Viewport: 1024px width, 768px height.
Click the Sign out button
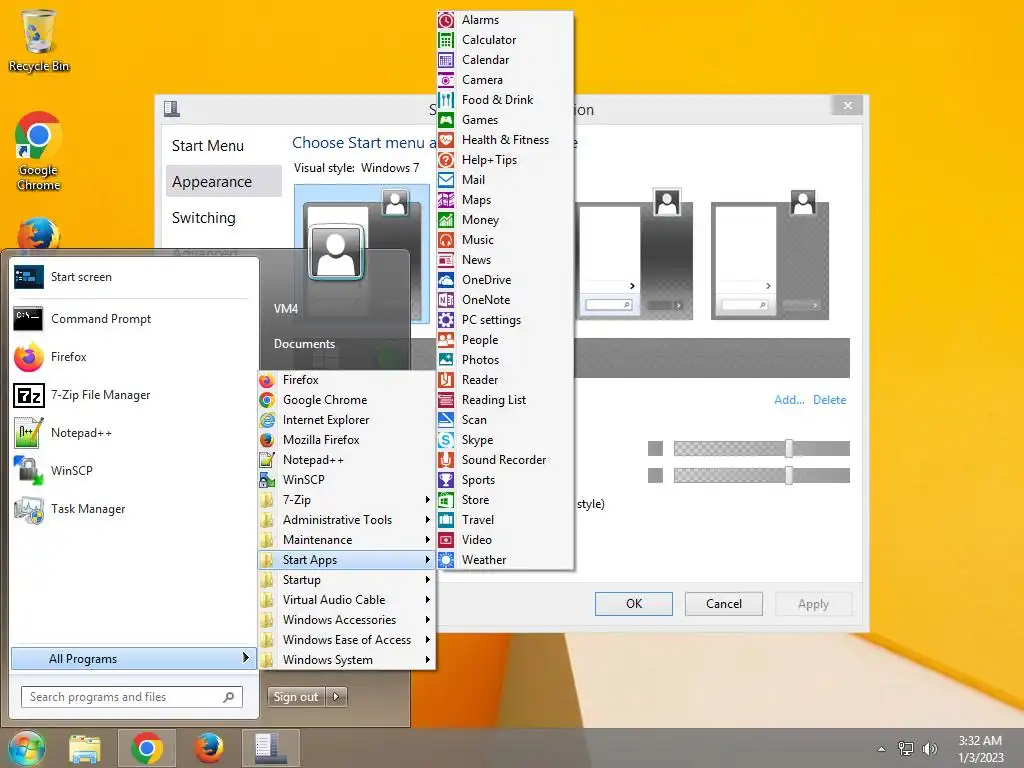click(296, 697)
